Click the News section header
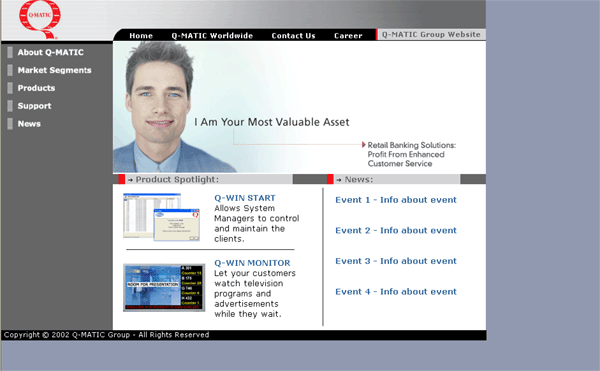This screenshot has width=600, height=371. coord(359,179)
